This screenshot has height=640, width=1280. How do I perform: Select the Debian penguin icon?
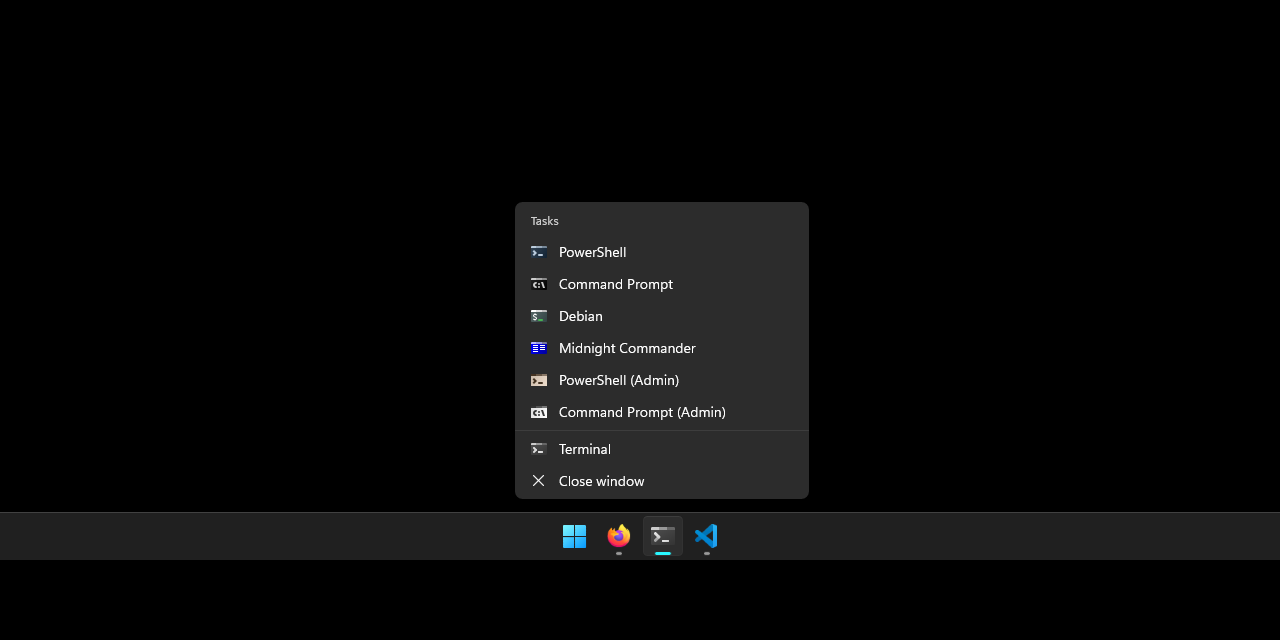pyautogui.click(x=539, y=316)
